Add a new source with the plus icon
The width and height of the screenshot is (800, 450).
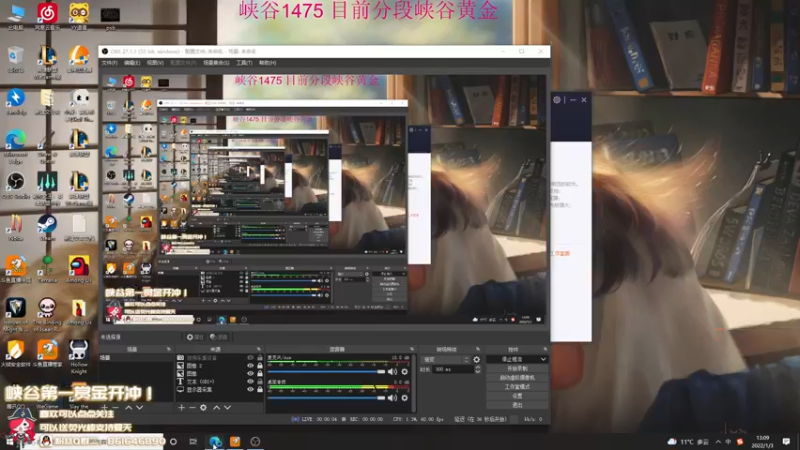click(x=181, y=408)
